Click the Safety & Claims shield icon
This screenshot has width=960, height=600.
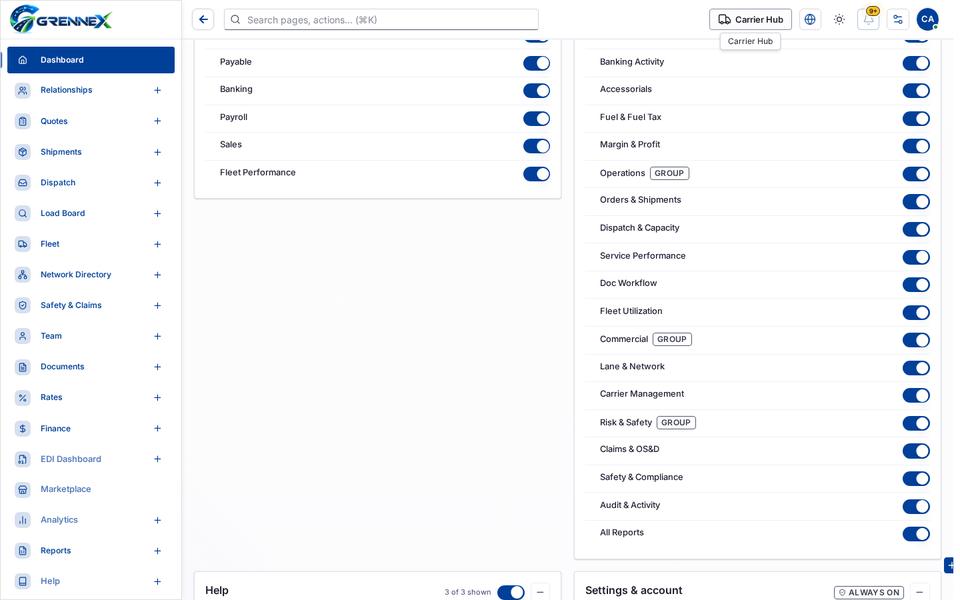tap(23, 305)
